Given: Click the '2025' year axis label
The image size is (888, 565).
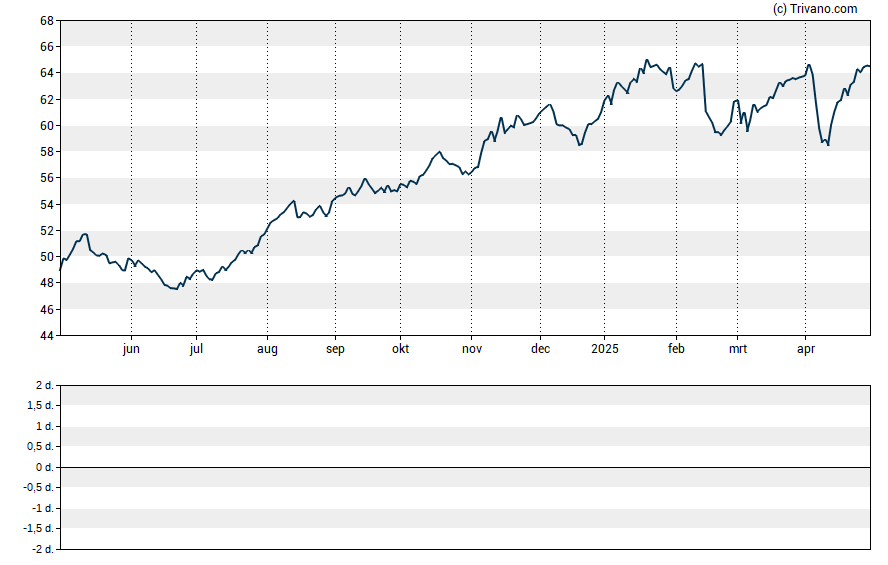Looking at the screenshot, I should click(x=605, y=349).
